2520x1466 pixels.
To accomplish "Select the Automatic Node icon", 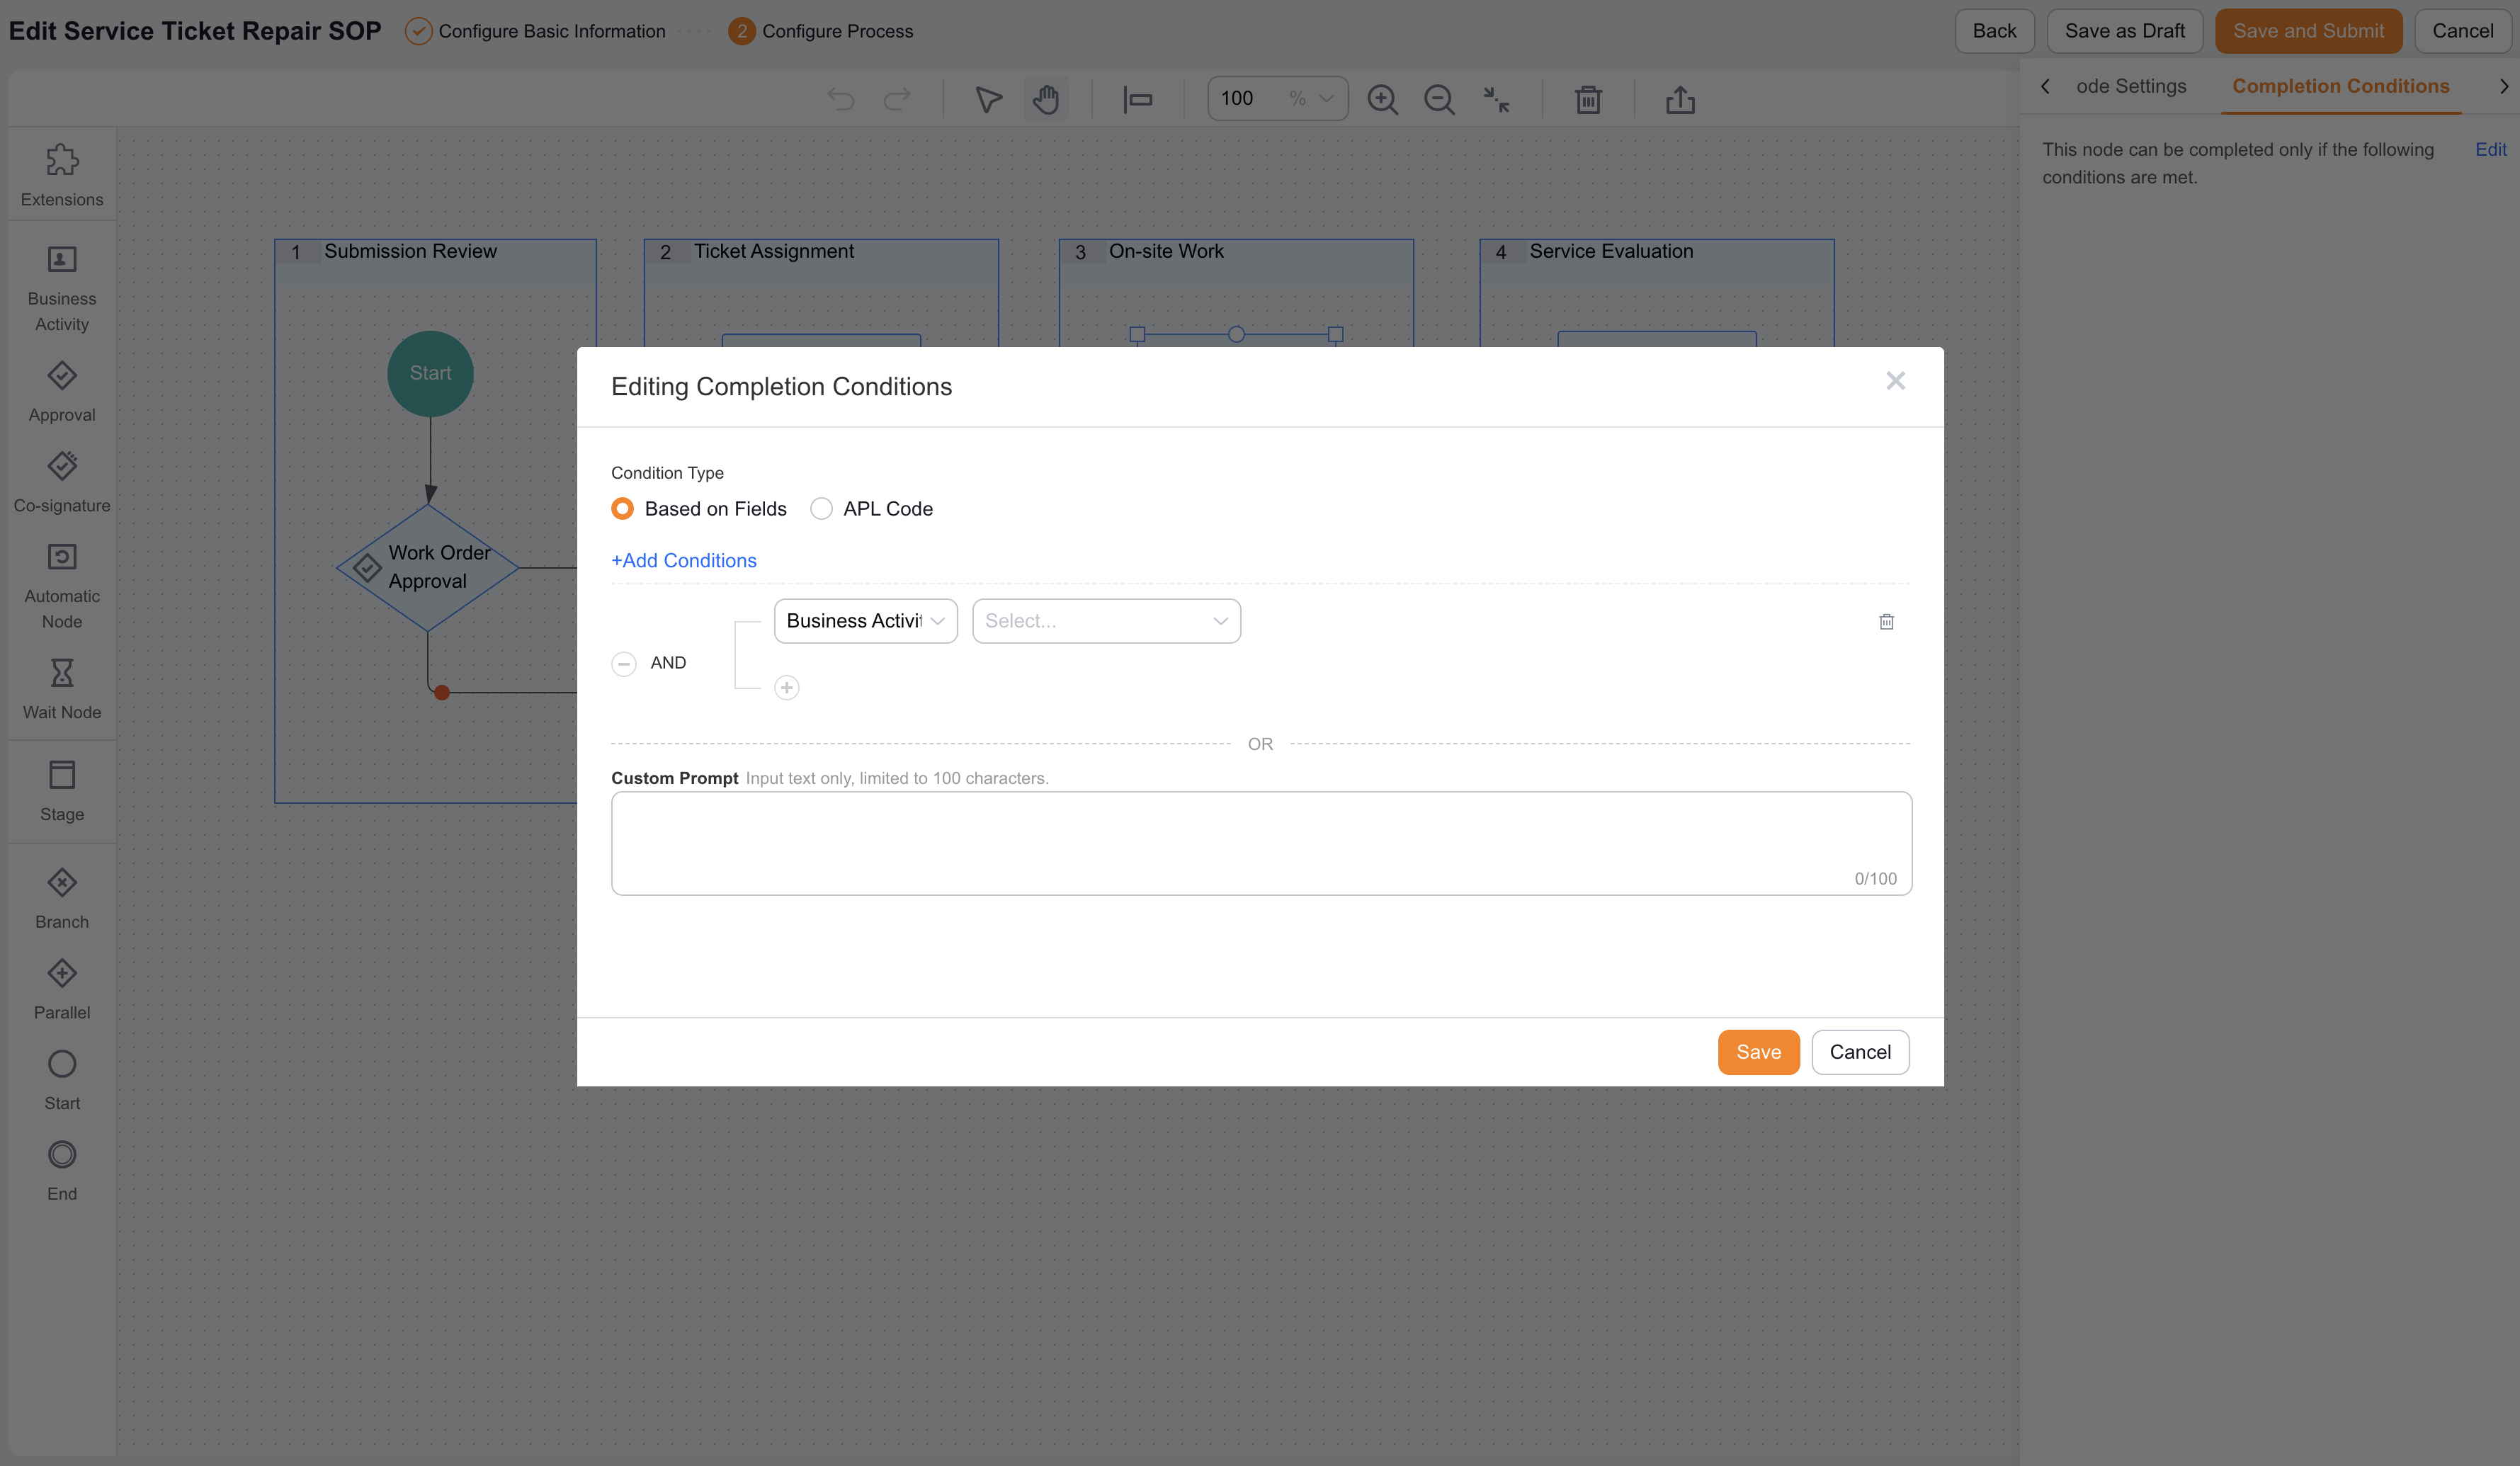I will 62,557.
